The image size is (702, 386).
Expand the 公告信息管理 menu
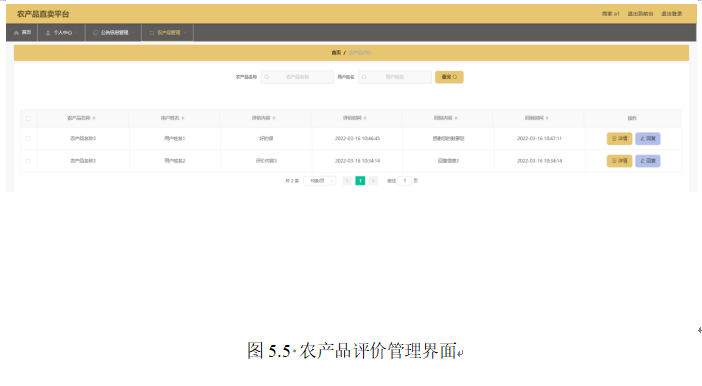pos(114,32)
